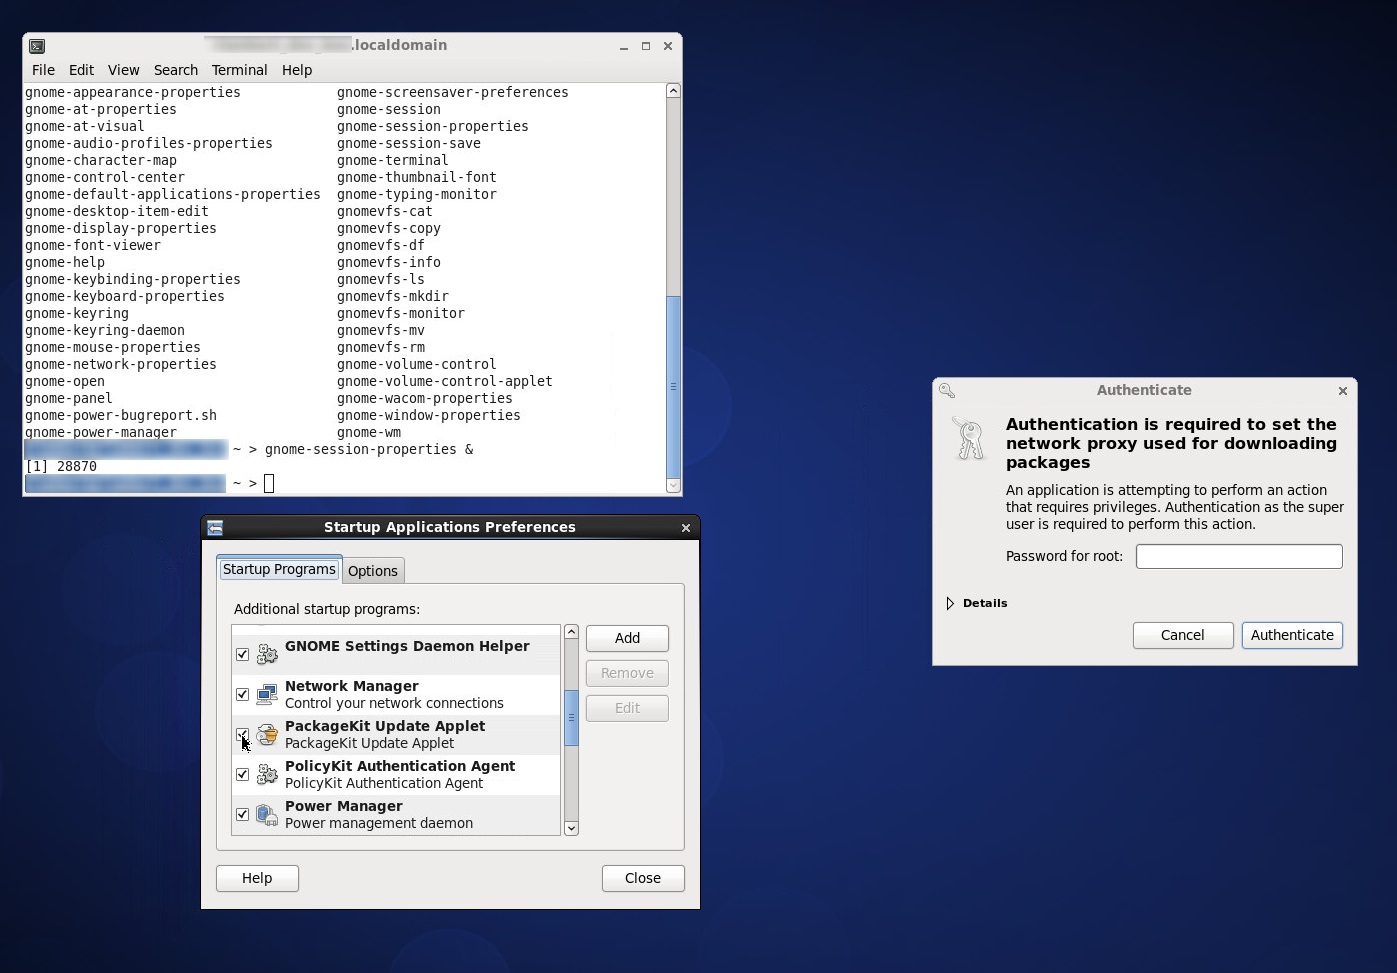Open the terminal File menu
Screen dimensions: 1397x973
(43, 70)
